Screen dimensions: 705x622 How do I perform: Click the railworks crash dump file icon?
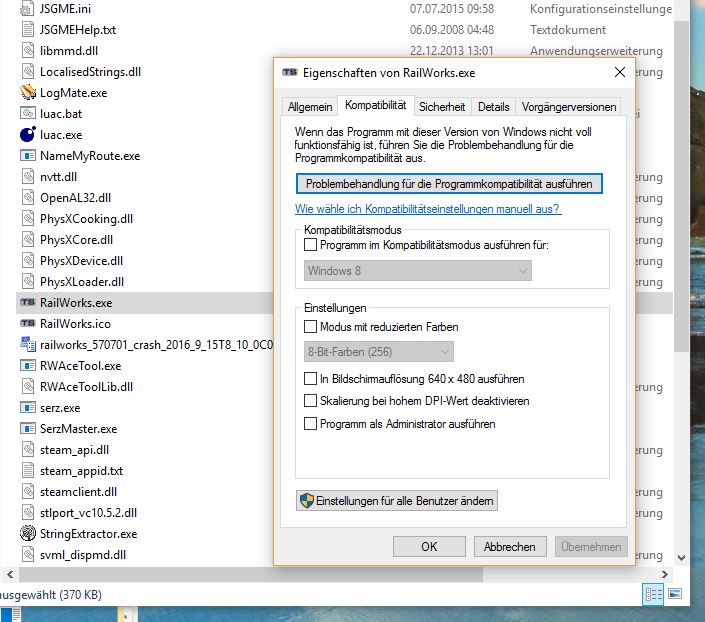coord(27,345)
